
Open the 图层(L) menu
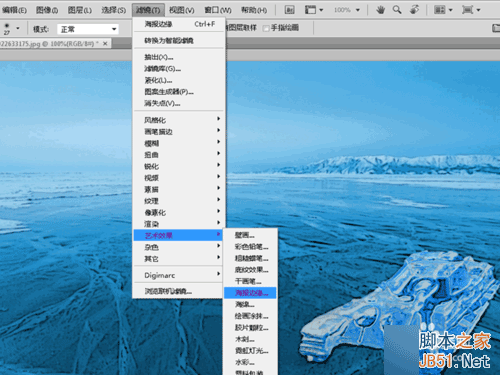pos(80,10)
